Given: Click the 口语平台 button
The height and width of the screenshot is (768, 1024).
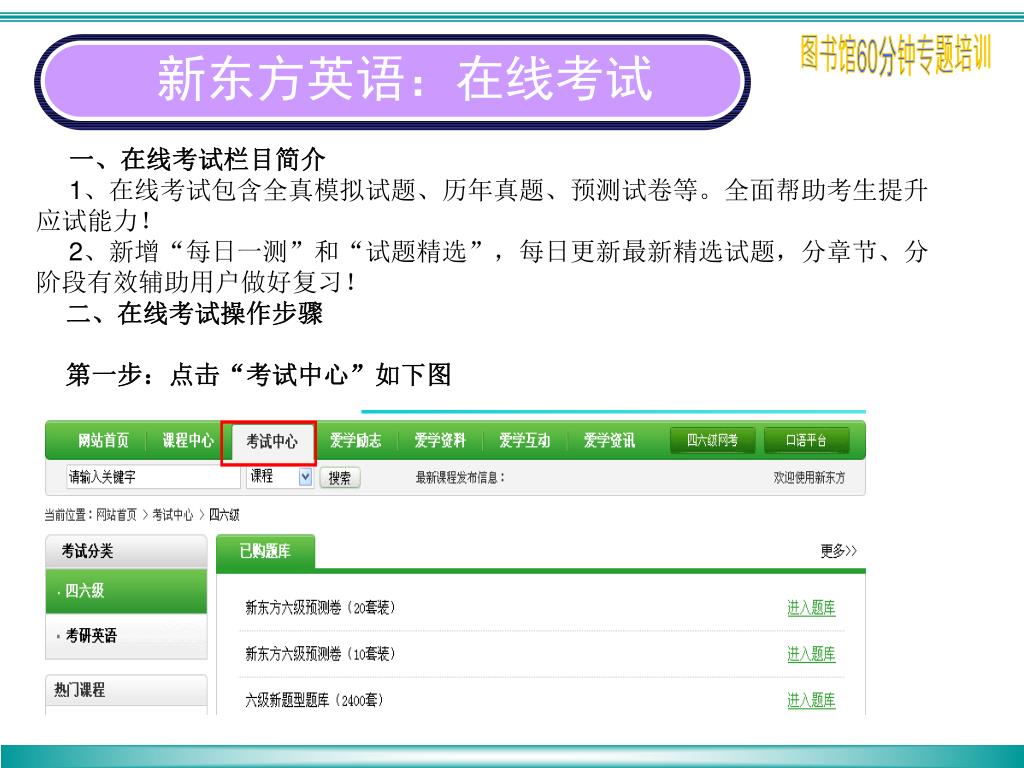Looking at the screenshot, I should click(806, 440).
